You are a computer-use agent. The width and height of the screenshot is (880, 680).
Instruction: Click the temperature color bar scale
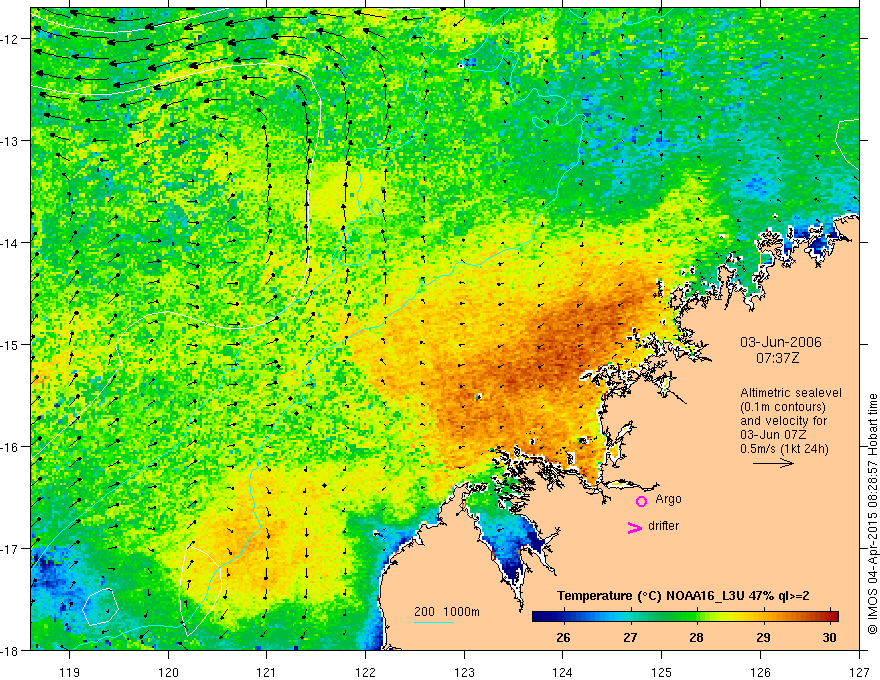point(685,617)
